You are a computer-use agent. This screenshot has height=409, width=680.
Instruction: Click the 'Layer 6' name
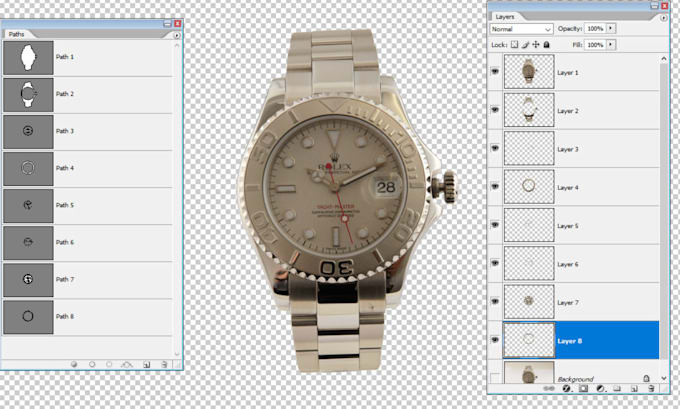[x=568, y=264]
